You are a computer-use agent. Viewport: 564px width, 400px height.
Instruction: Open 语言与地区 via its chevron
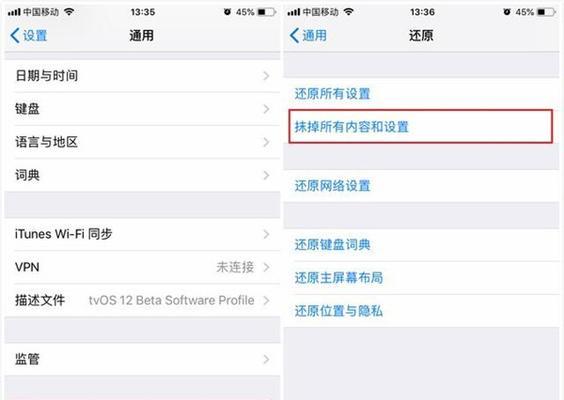266,142
